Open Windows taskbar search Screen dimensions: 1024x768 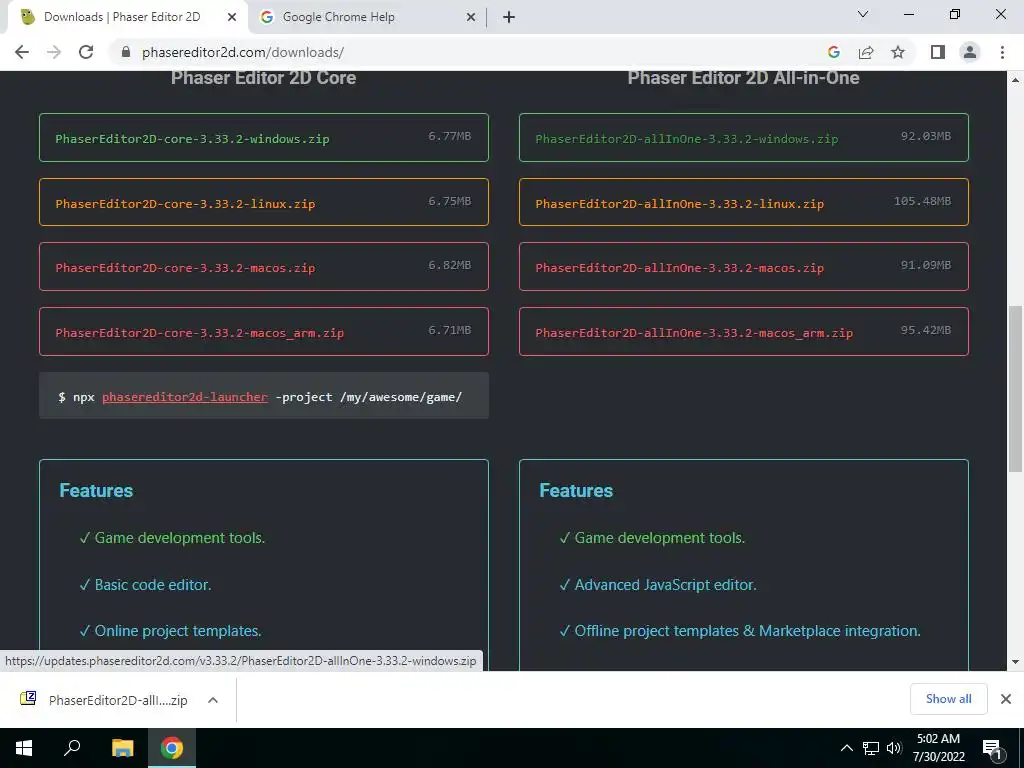(x=72, y=748)
